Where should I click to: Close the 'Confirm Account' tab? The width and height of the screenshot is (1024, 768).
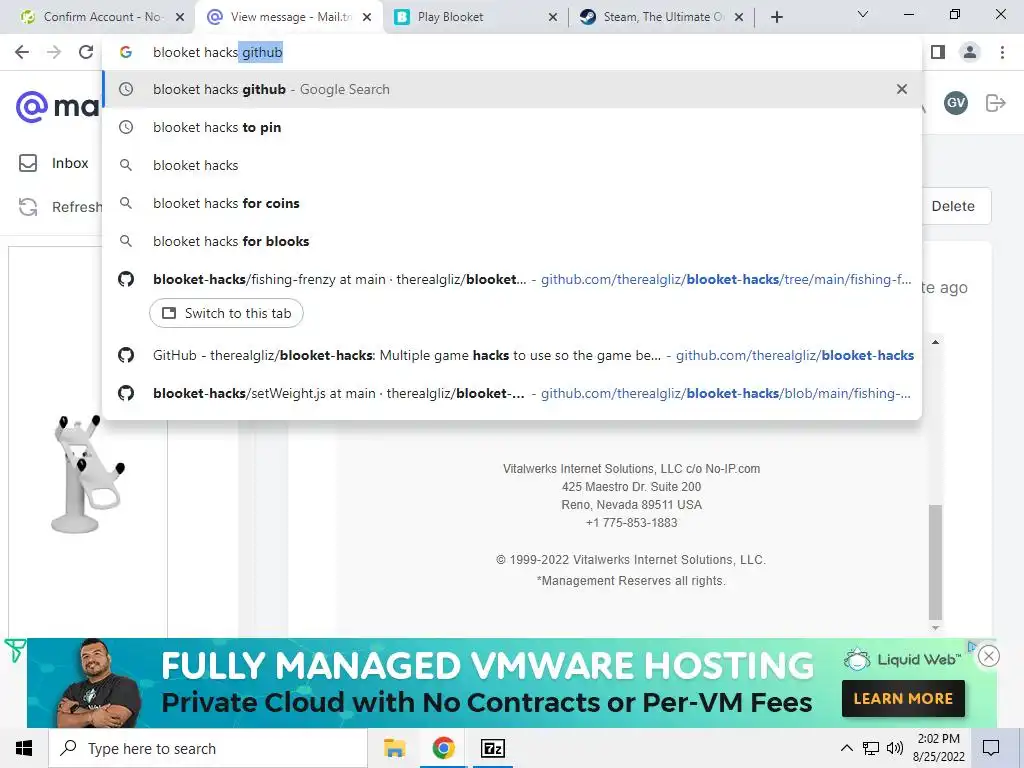(180, 17)
